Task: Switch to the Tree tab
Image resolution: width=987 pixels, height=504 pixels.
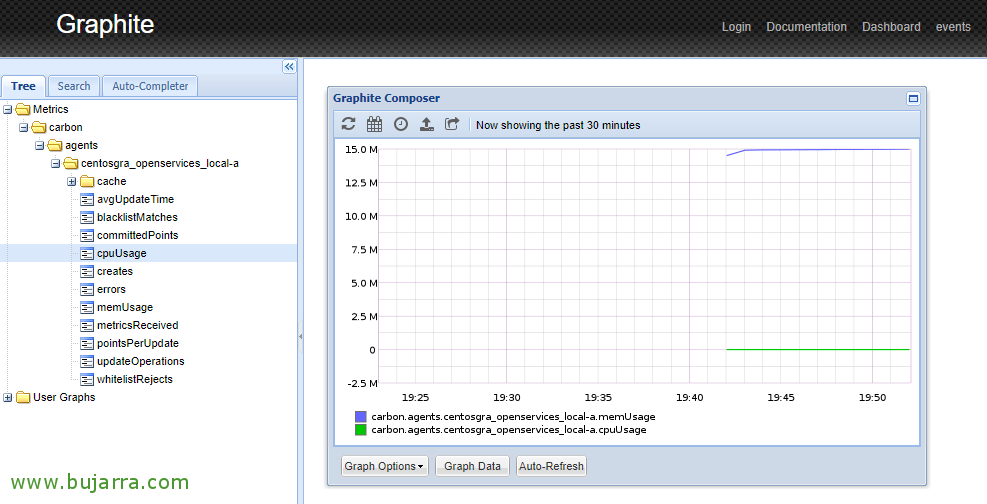Action: [23, 86]
